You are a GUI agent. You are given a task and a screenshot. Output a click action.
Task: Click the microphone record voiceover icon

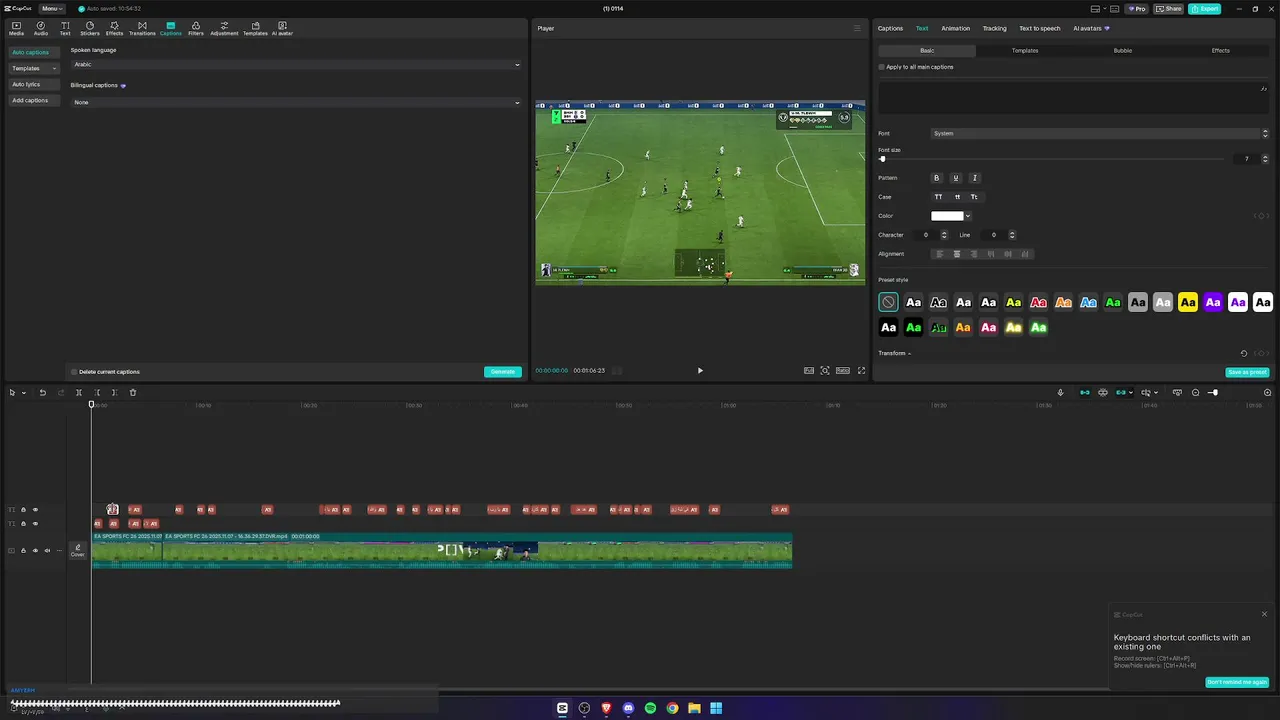click(x=1061, y=392)
